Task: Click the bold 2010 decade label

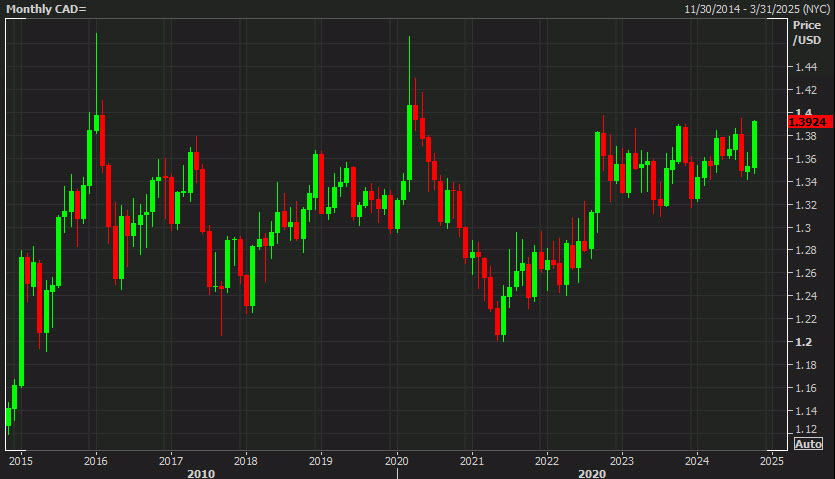Action: (201, 474)
